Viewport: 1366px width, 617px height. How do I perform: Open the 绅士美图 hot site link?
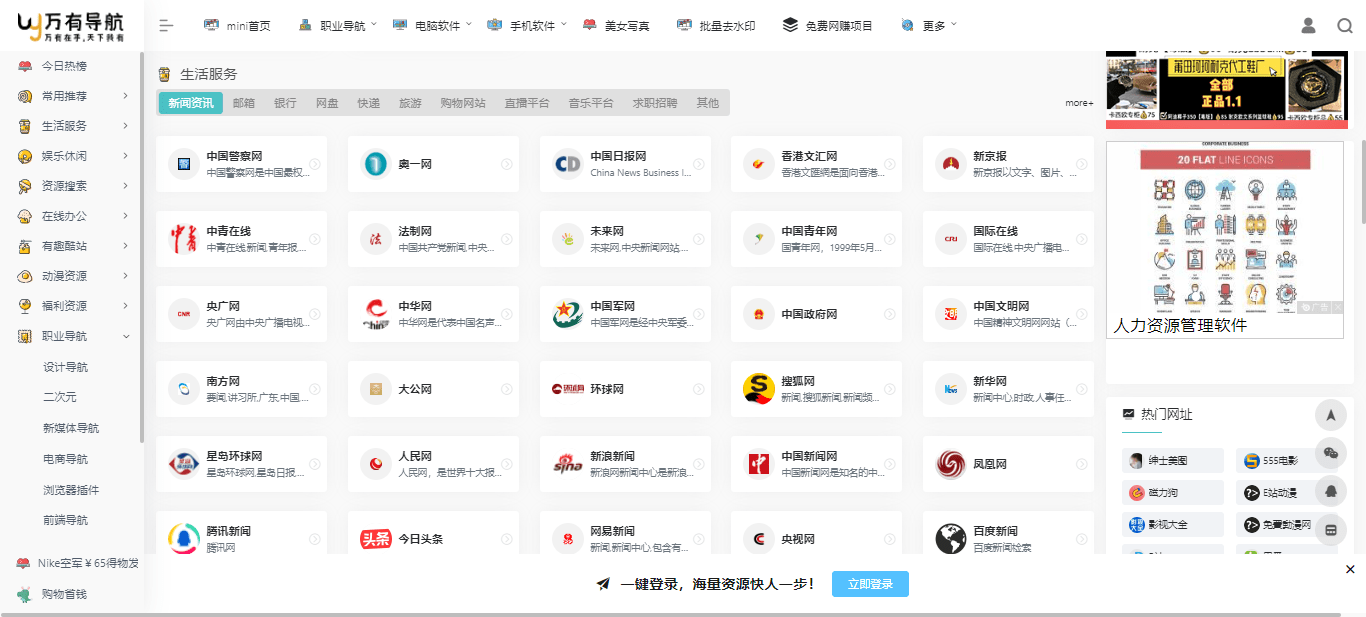click(x=1173, y=461)
